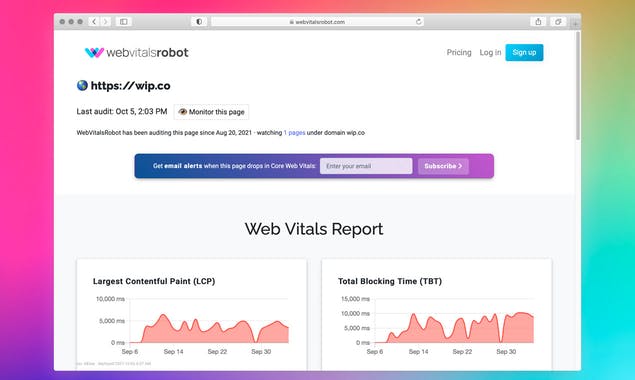Follow the '1 pages' link

tap(294, 132)
